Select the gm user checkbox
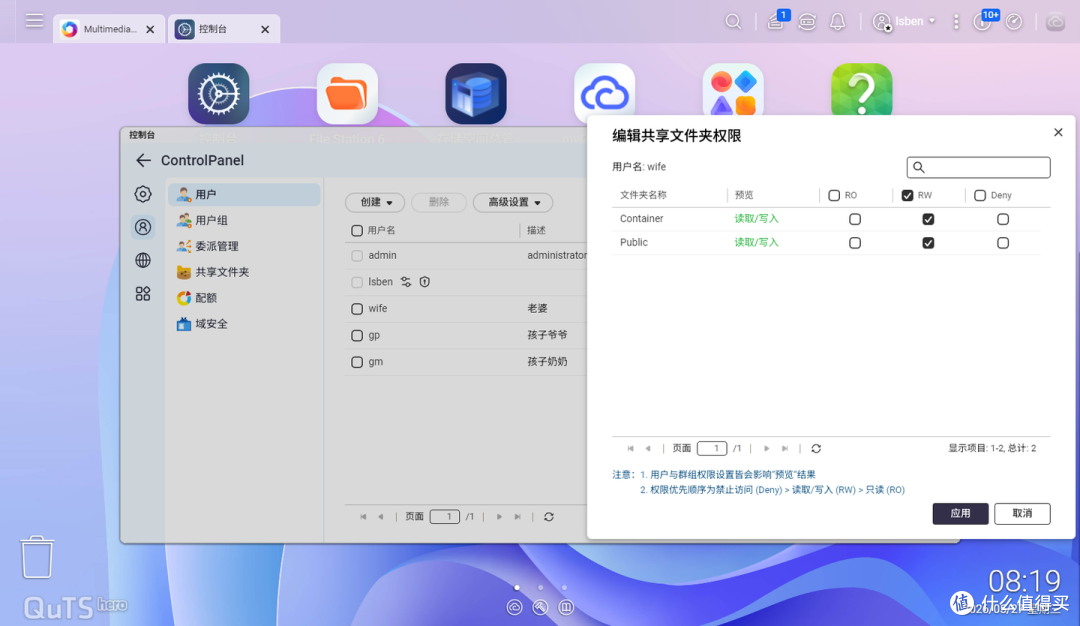This screenshot has height=626, width=1080. 357,362
